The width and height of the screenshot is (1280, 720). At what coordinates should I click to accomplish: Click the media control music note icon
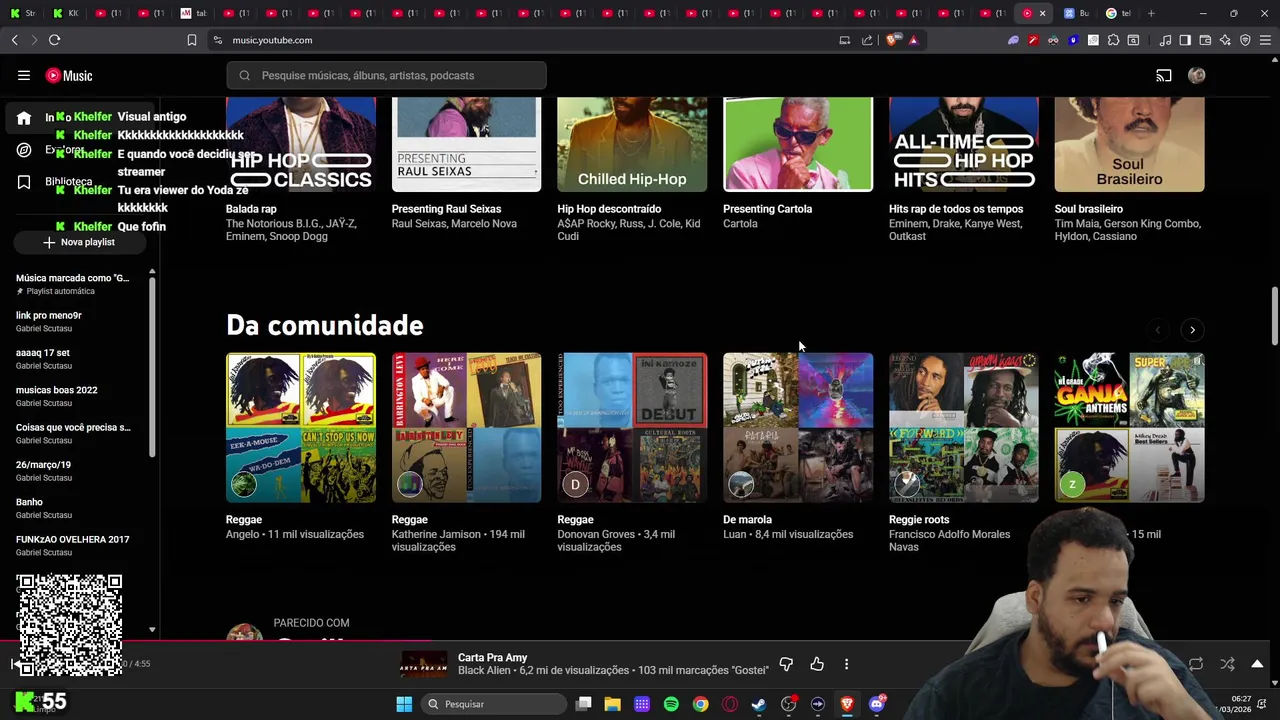tap(1165, 40)
